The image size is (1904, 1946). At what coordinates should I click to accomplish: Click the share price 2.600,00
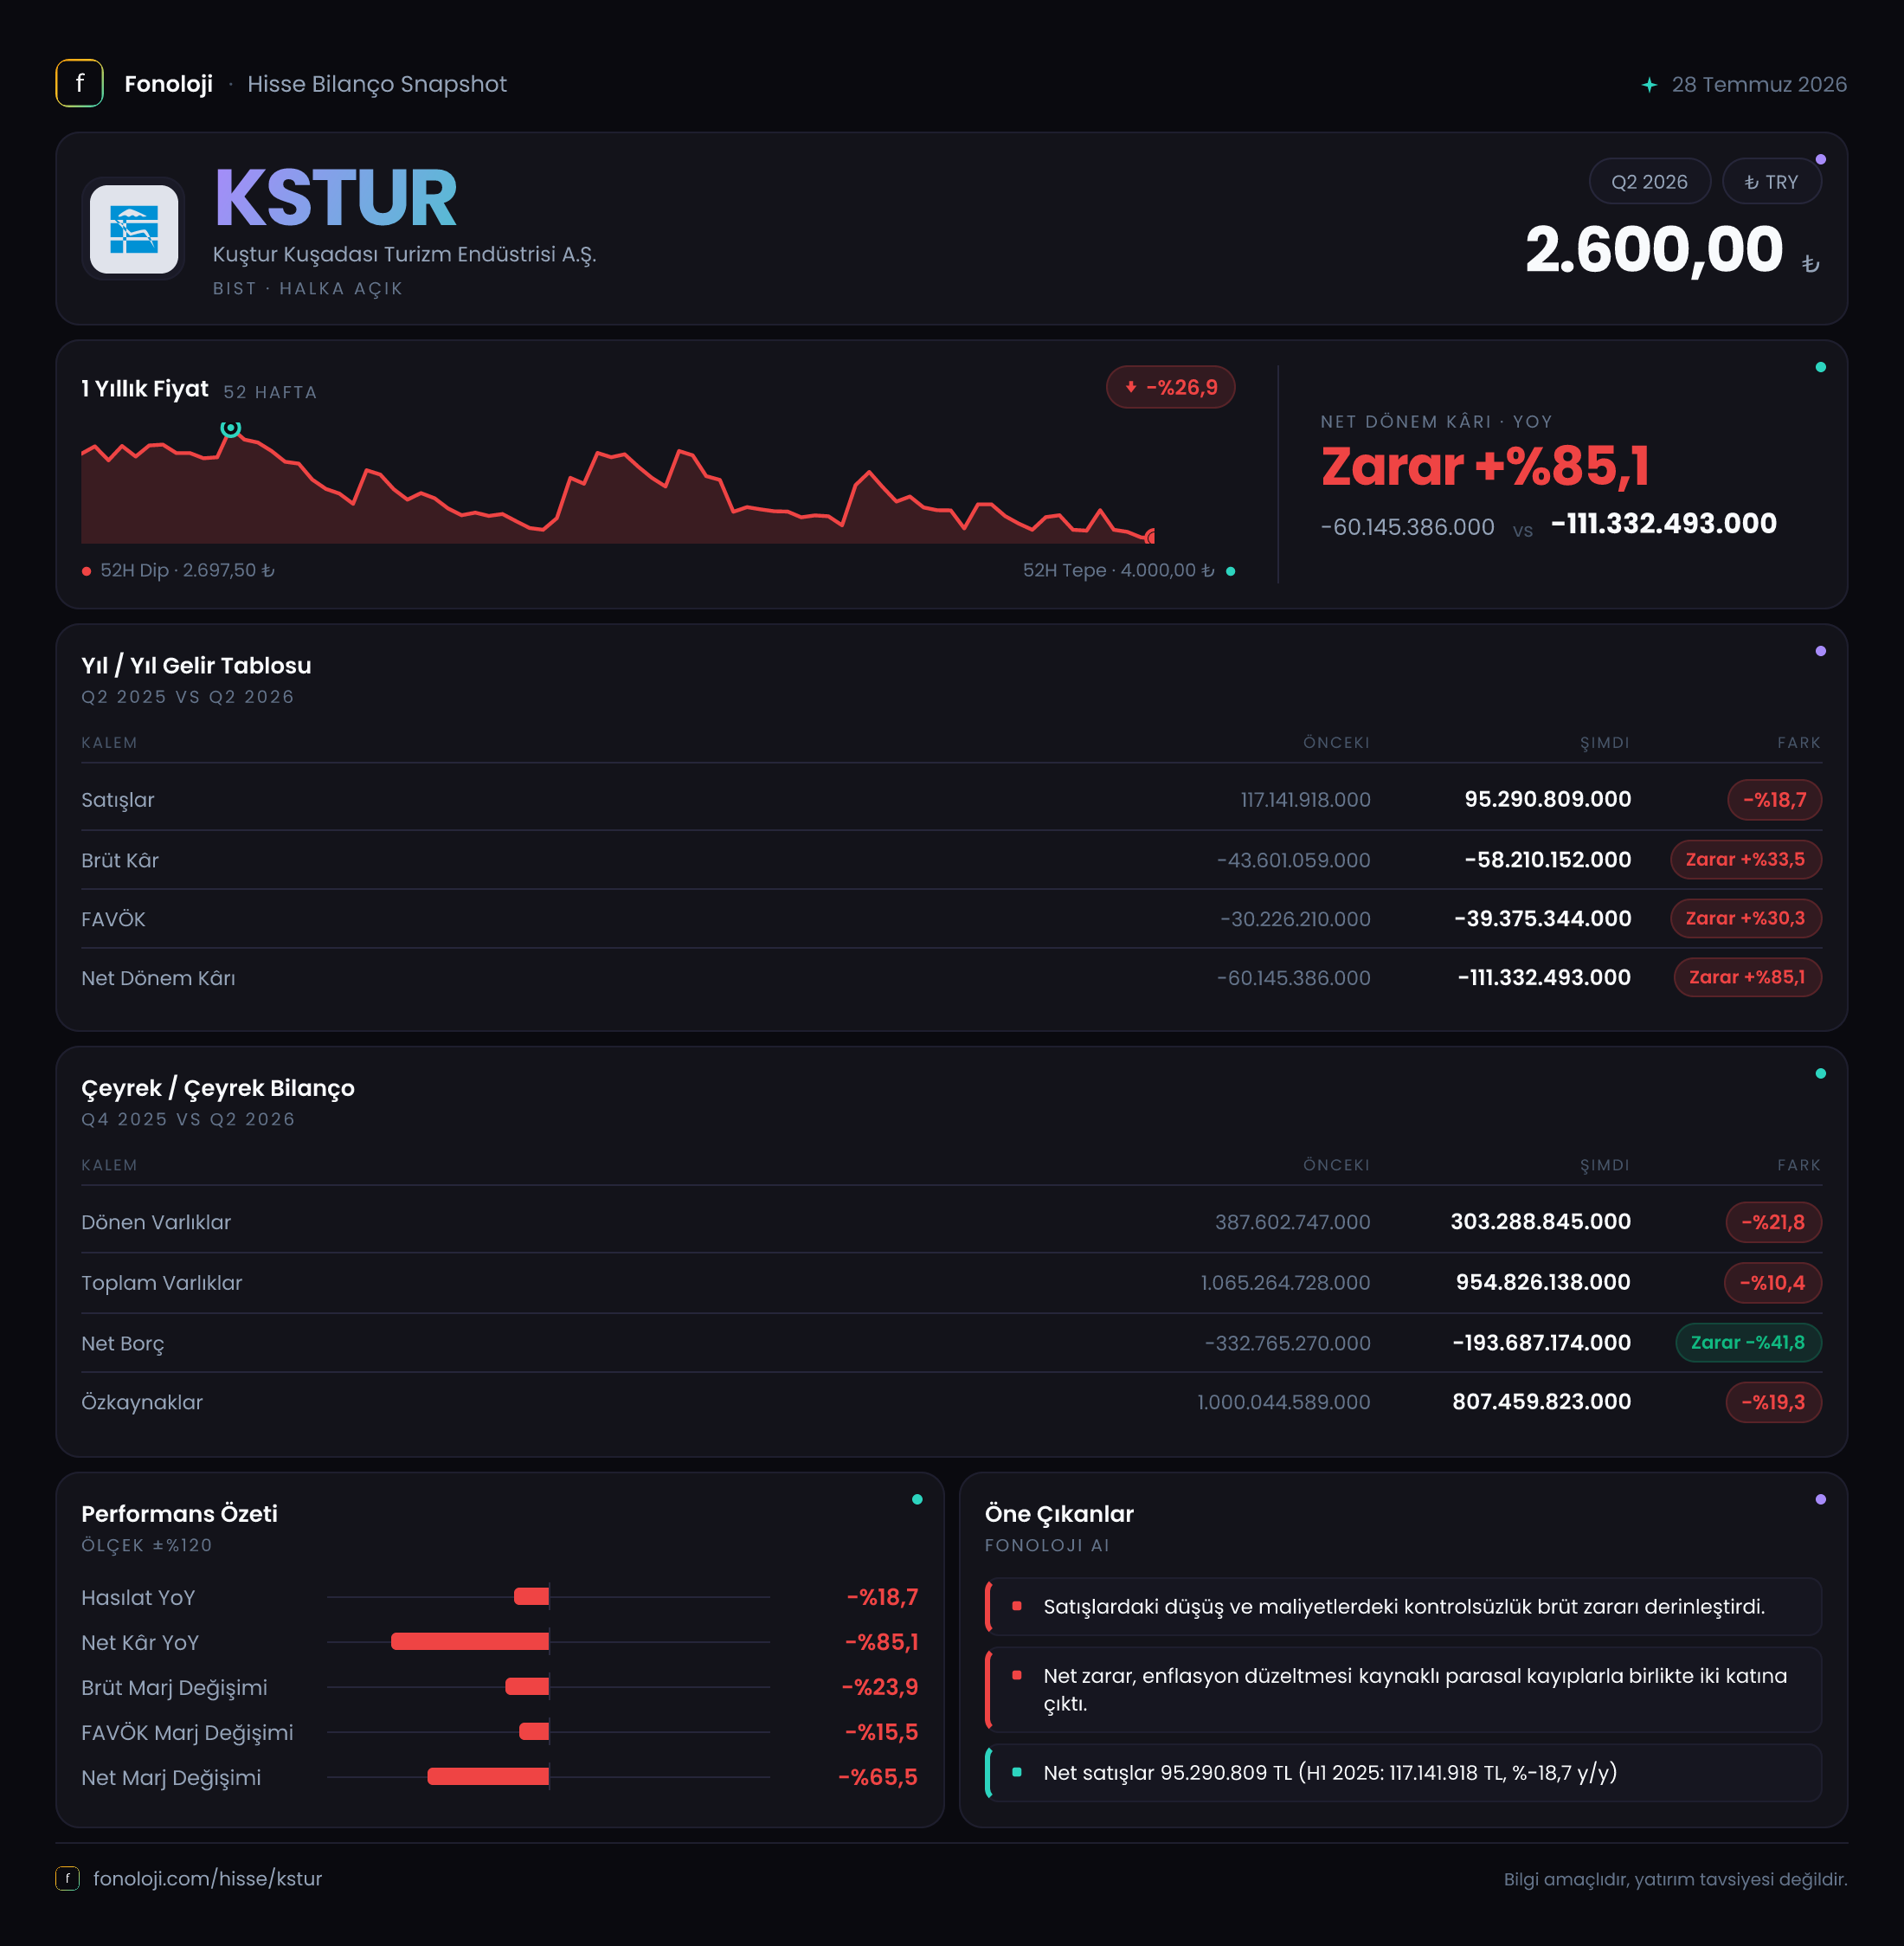pyautogui.click(x=1654, y=249)
